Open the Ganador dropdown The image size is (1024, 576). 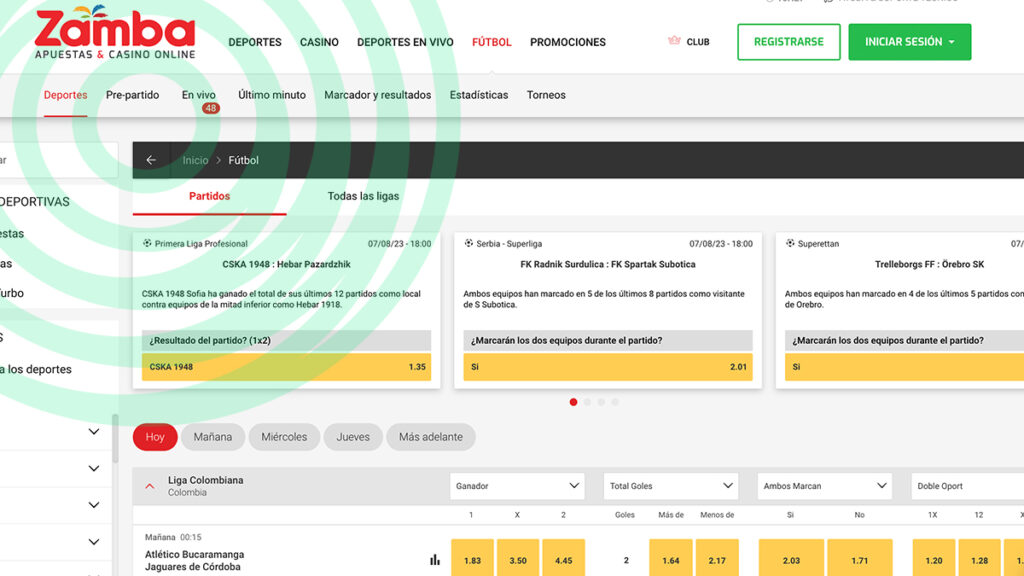click(517, 486)
